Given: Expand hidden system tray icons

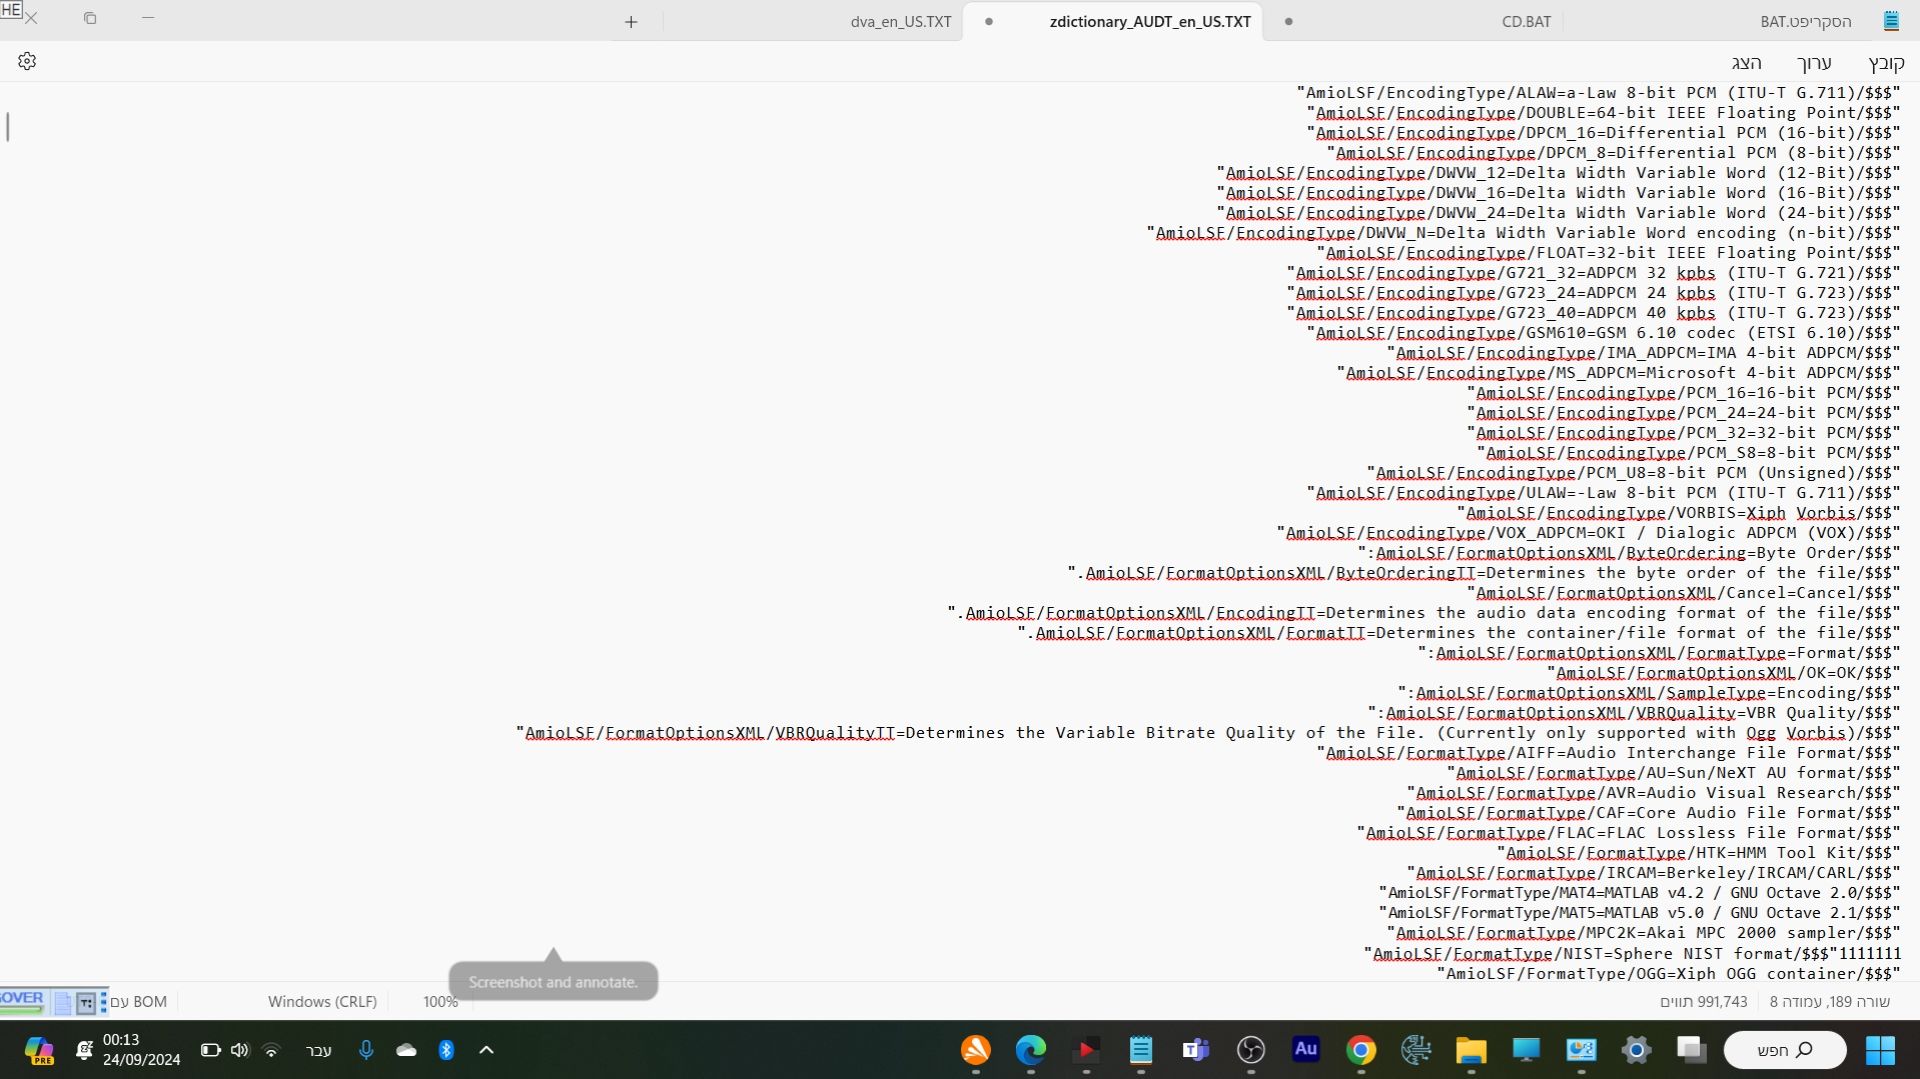Looking at the screenshot, I should pos(486,1050).
